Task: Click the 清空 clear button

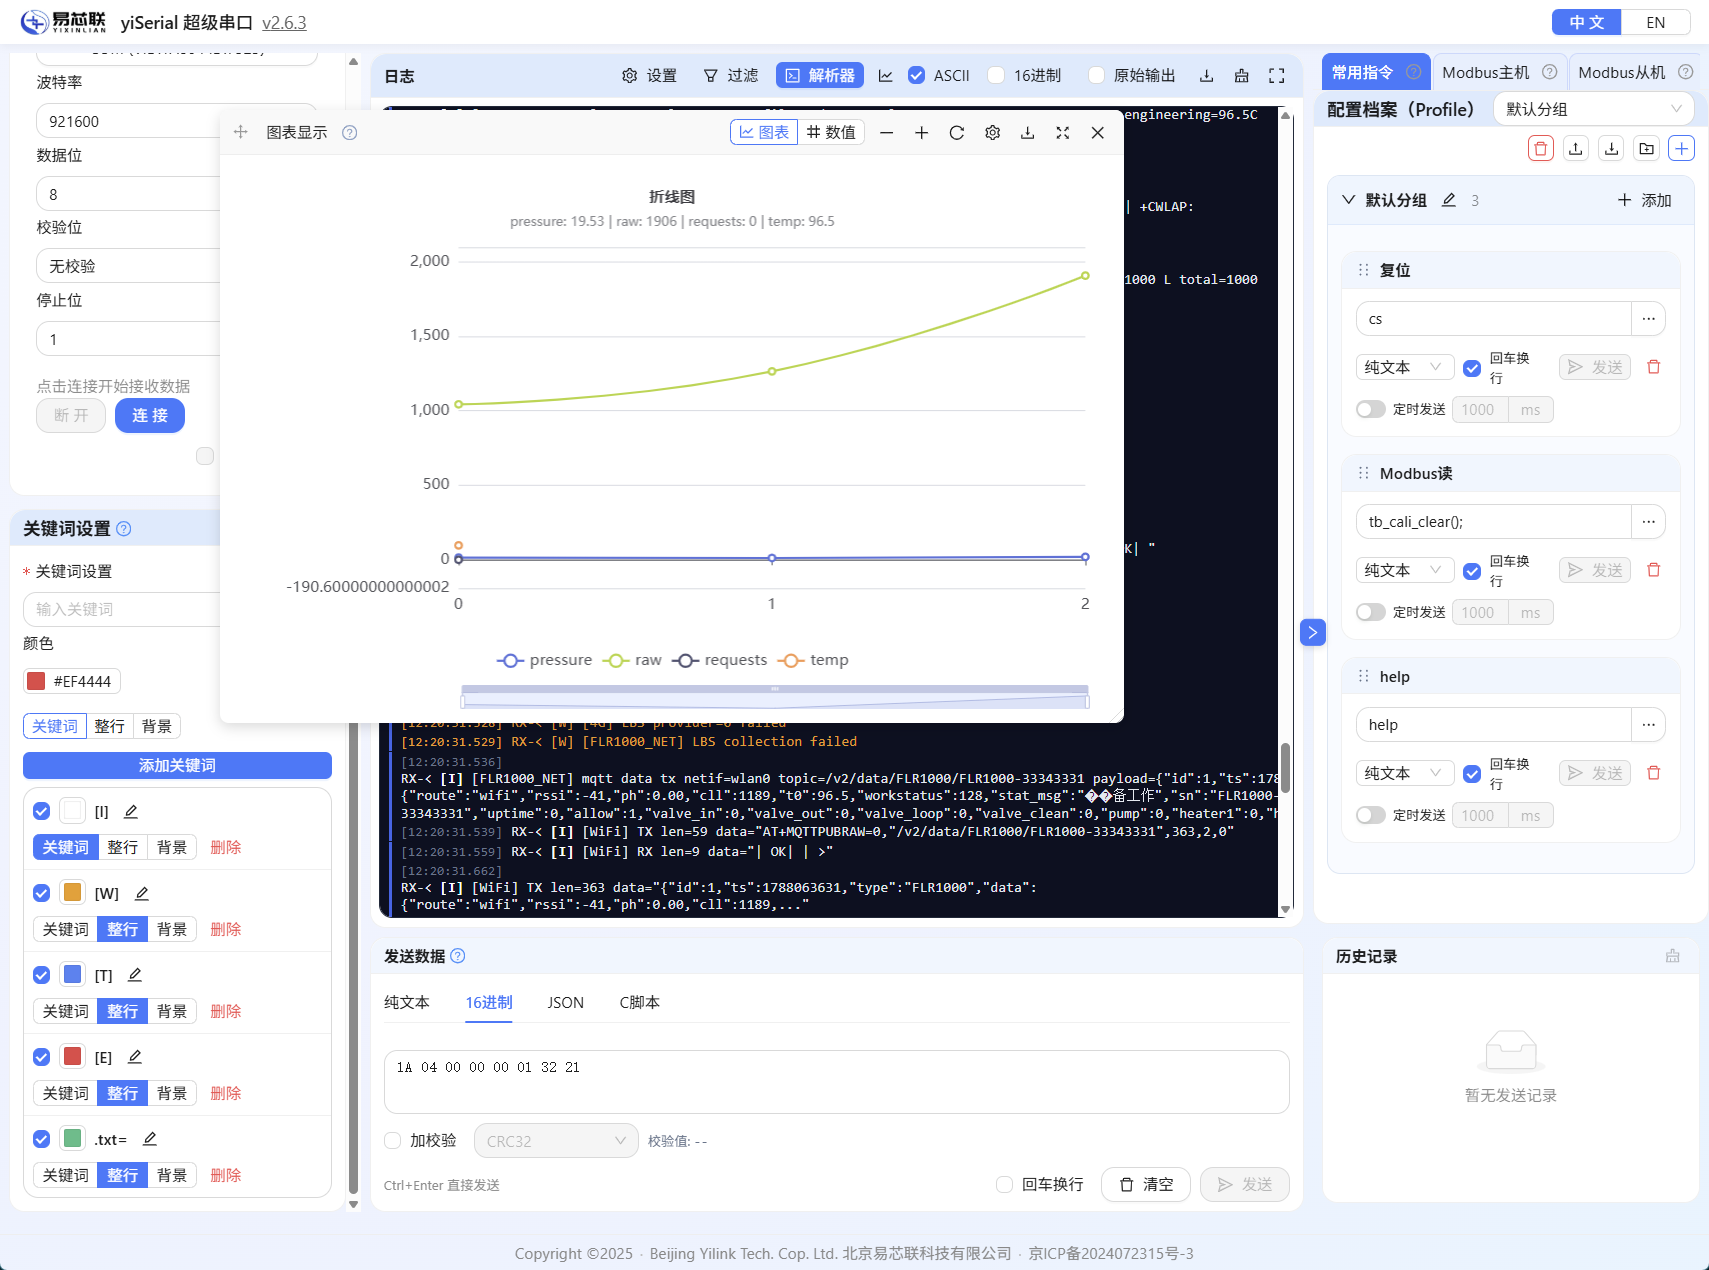Action: point(1146,1184)
